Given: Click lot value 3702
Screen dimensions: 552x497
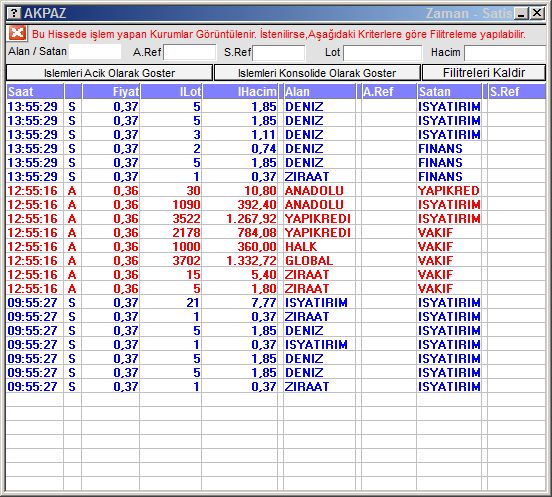Looking at the screenshot, I should pos(186,260).
